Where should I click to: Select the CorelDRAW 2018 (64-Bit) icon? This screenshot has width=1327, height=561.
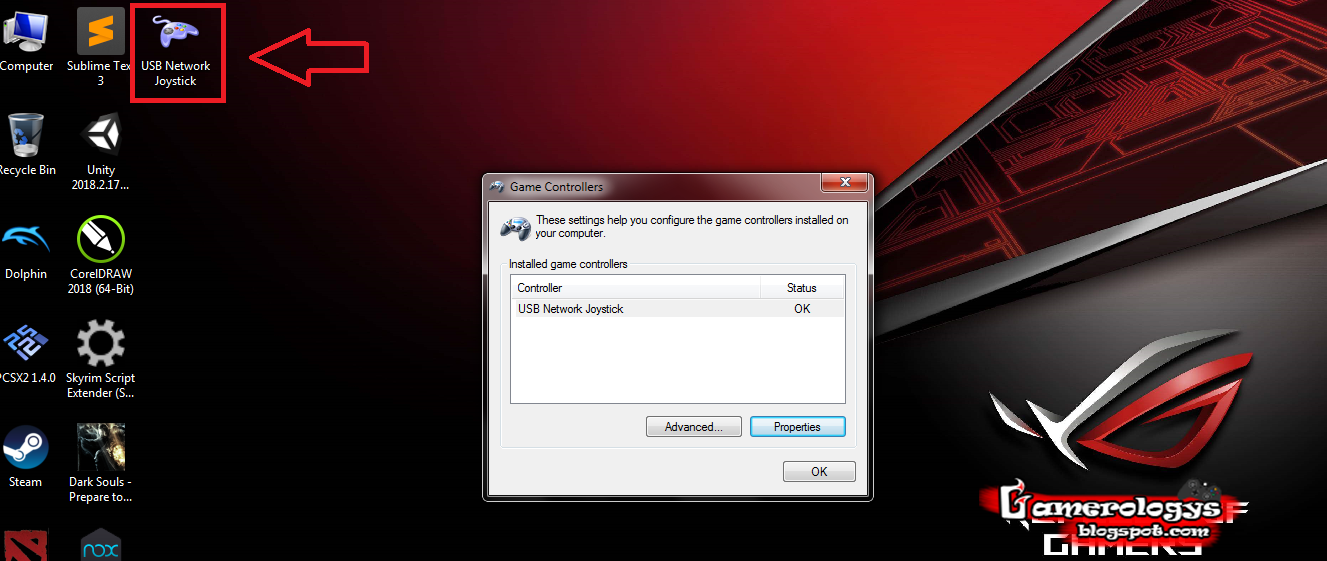tap(101, 256)
